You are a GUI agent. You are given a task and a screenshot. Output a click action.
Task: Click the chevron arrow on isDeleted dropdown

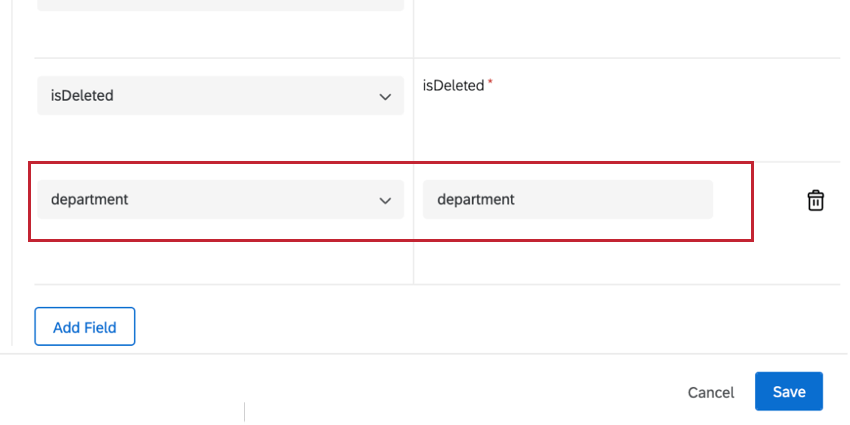point(385,97)
